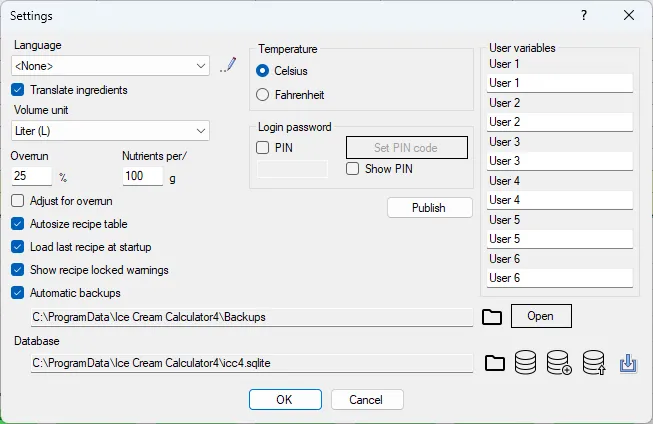Image resolution: width=653 pixels, height=424 pixels.
Task: Click the database path icc4.sqlite field
Action: point(252,363)
